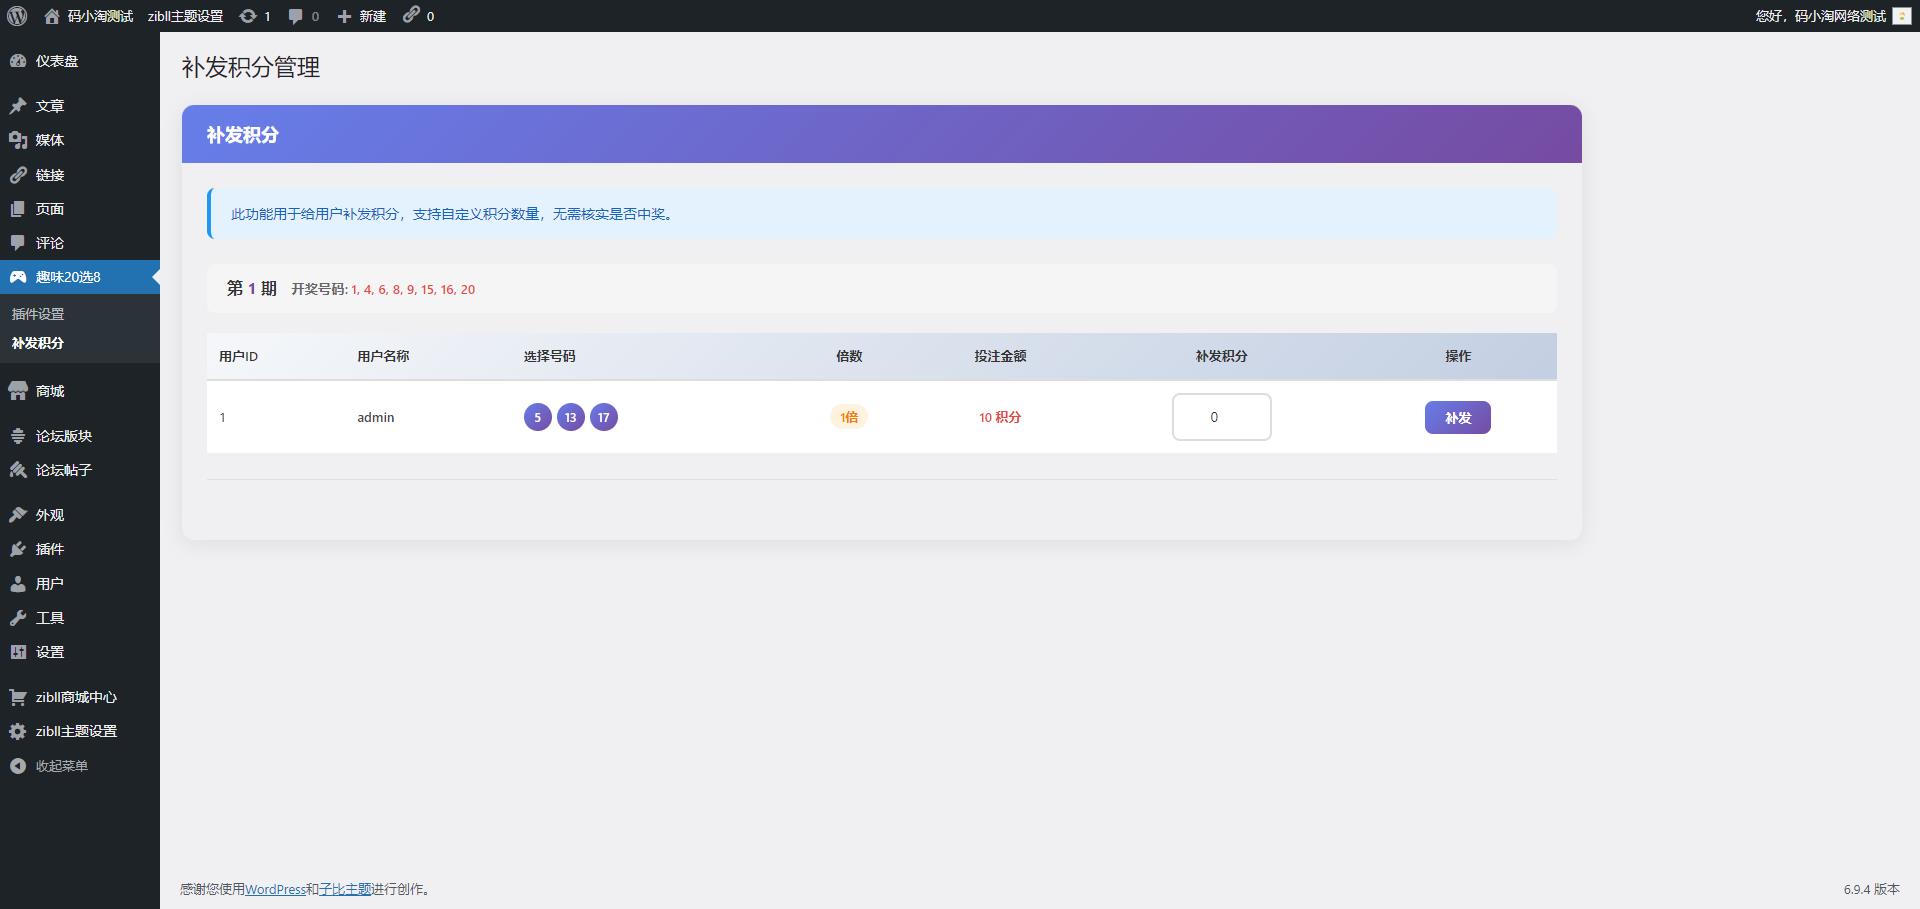Click selected number ball 13
The height and width of the screenshot is (909, 1920).
(571, 417)
